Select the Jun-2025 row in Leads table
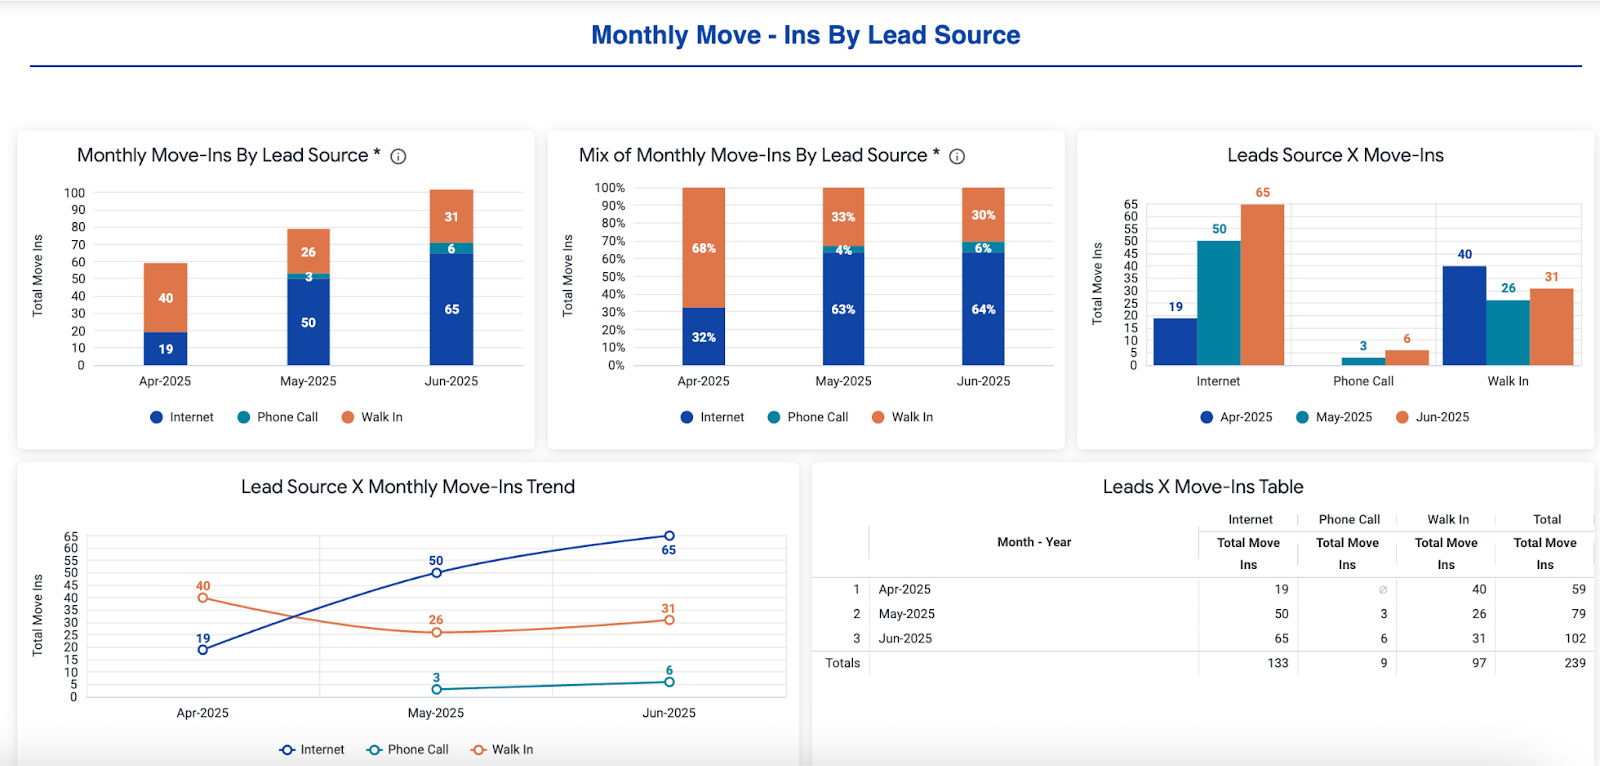The image size is (1600, 766). click(904, 638)
